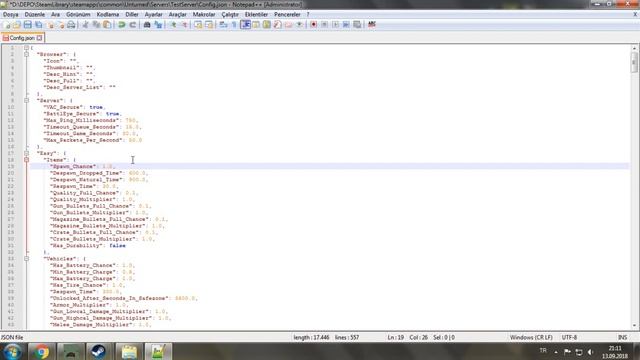
Task: Click the Copy toolbar icon
Action: 96,25
